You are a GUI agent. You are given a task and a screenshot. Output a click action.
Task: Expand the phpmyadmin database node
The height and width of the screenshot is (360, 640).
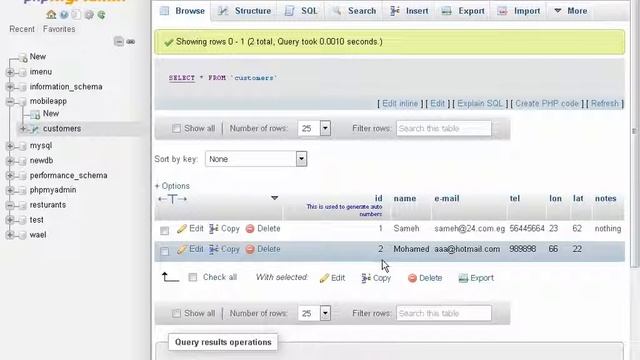(x=10, y=191)
